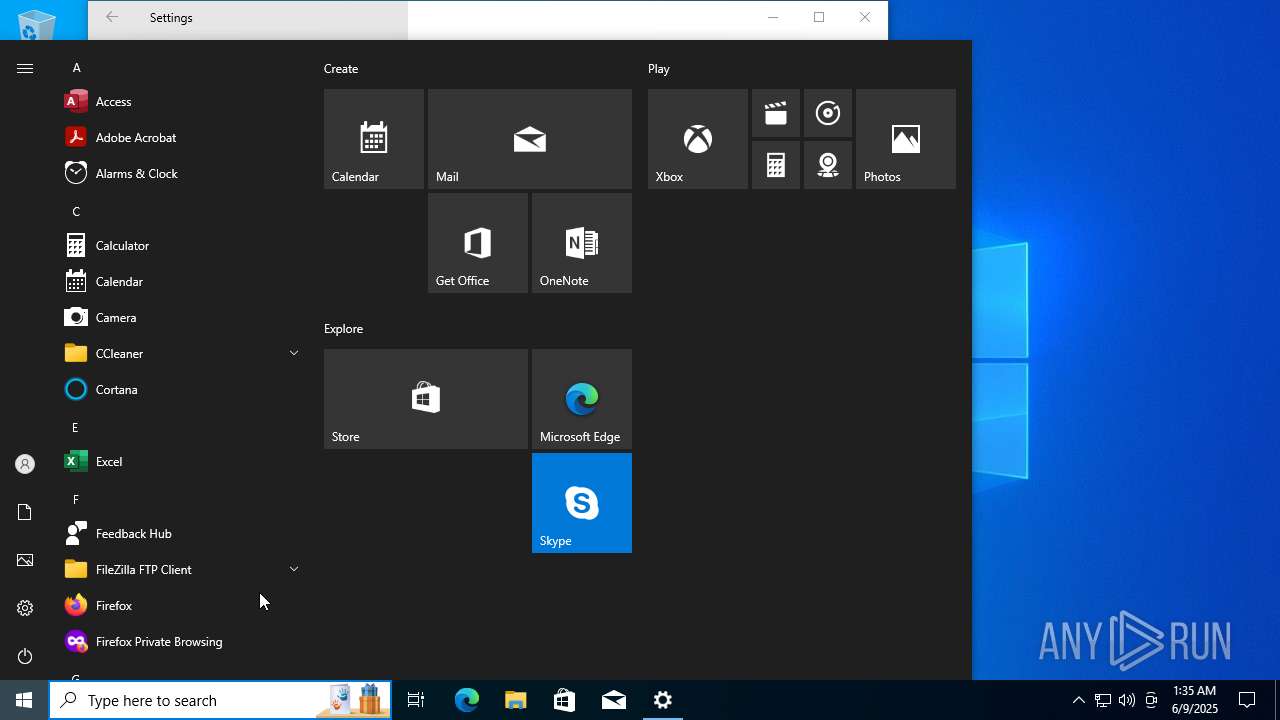Launch Edge from the taskbar

click(467, 700)
